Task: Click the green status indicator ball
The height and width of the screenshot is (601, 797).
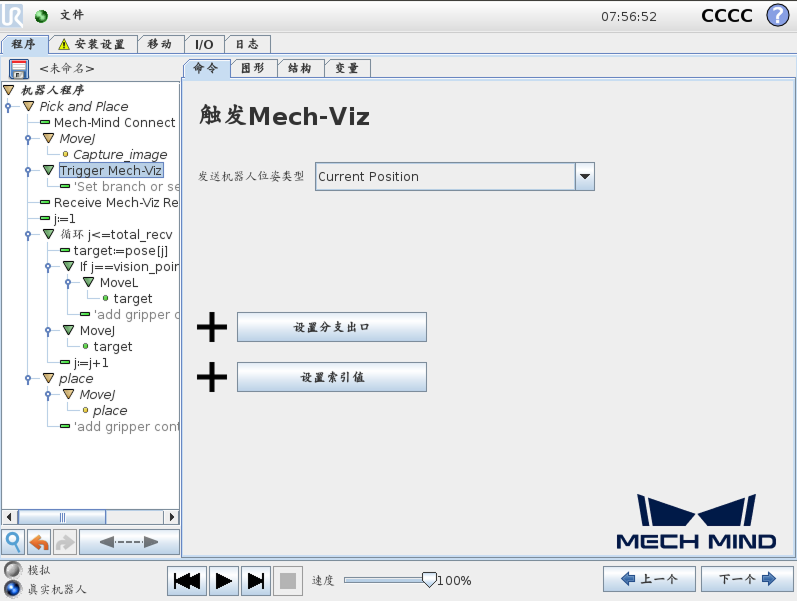Action: tap(41, 16)
